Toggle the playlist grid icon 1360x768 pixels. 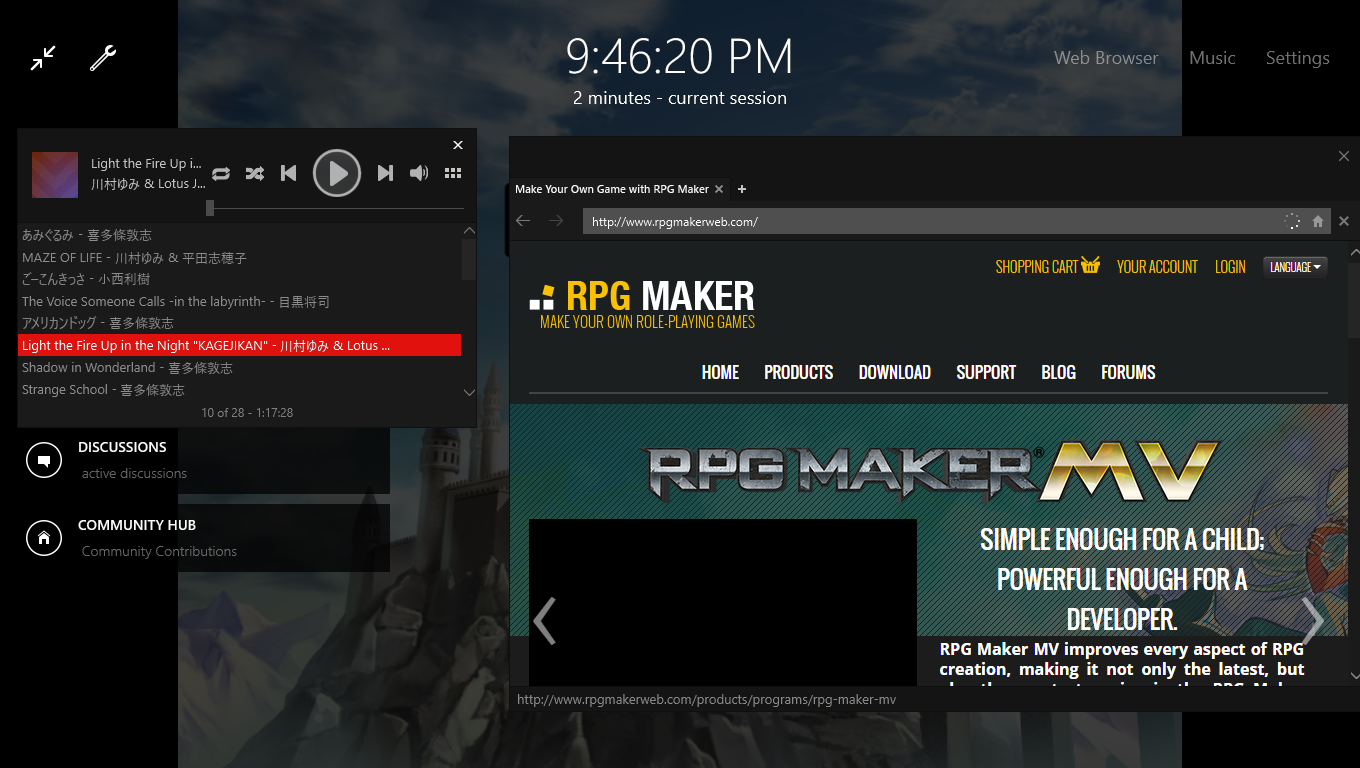pyautogui.click(x=453, y=173)
